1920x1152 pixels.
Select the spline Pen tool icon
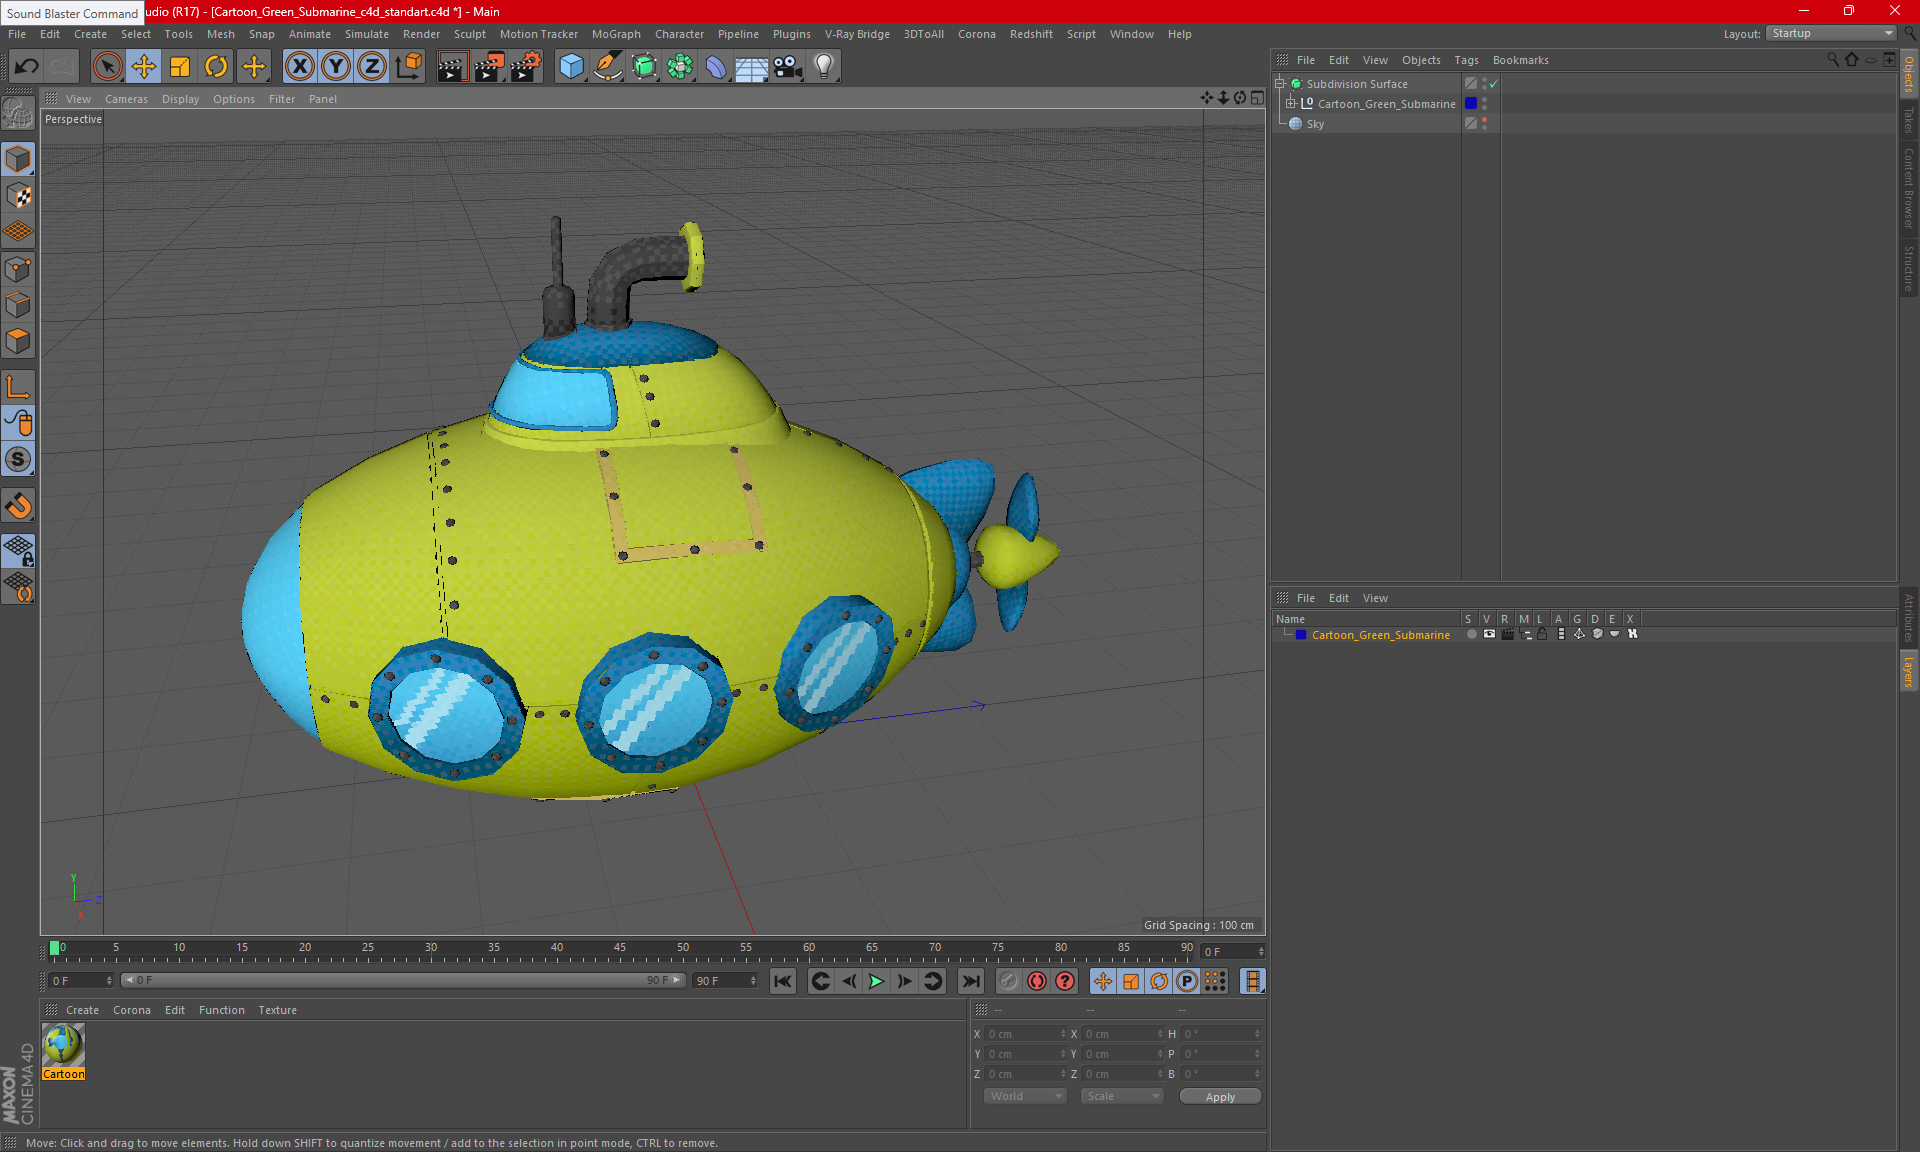608,67
